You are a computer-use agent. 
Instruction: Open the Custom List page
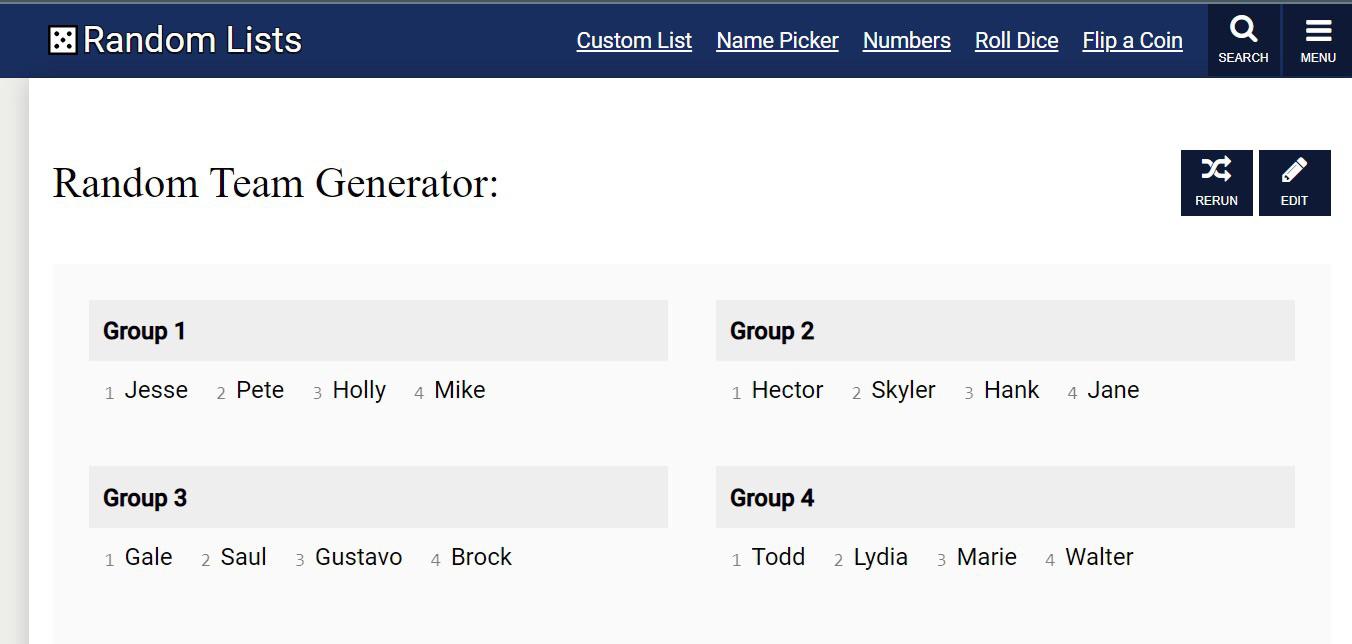(x=633, y=40)
